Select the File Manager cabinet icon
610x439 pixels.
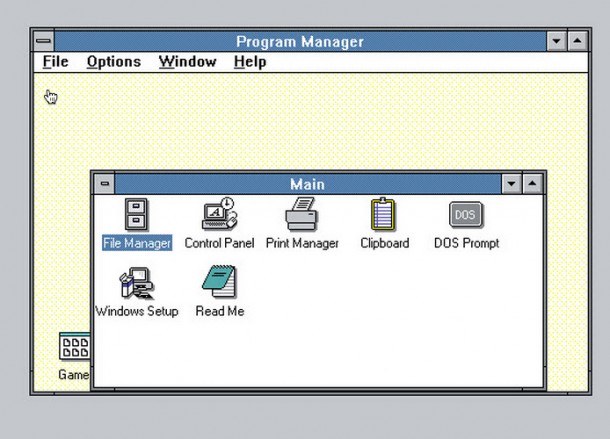[136, 214]
